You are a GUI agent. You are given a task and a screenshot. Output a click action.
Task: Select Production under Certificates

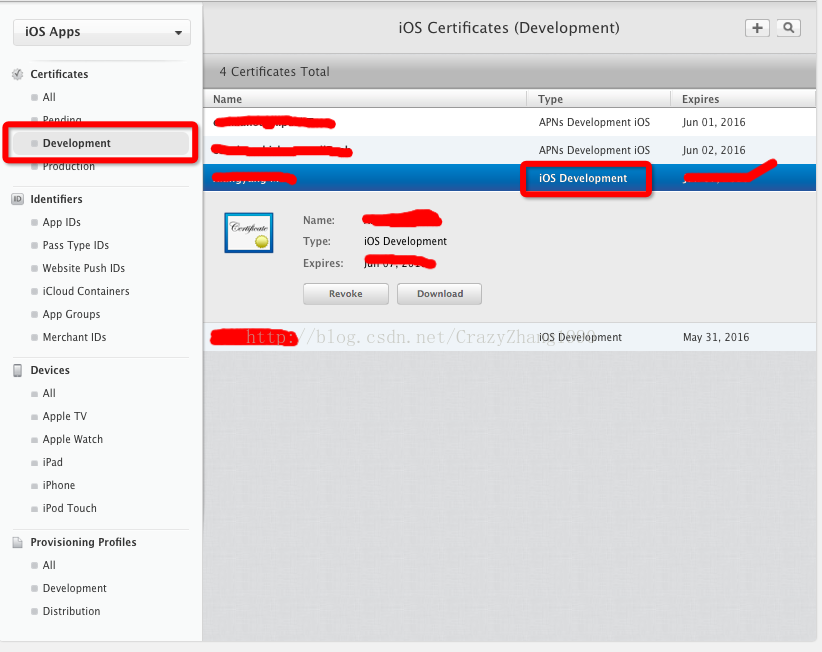[68, 166]
